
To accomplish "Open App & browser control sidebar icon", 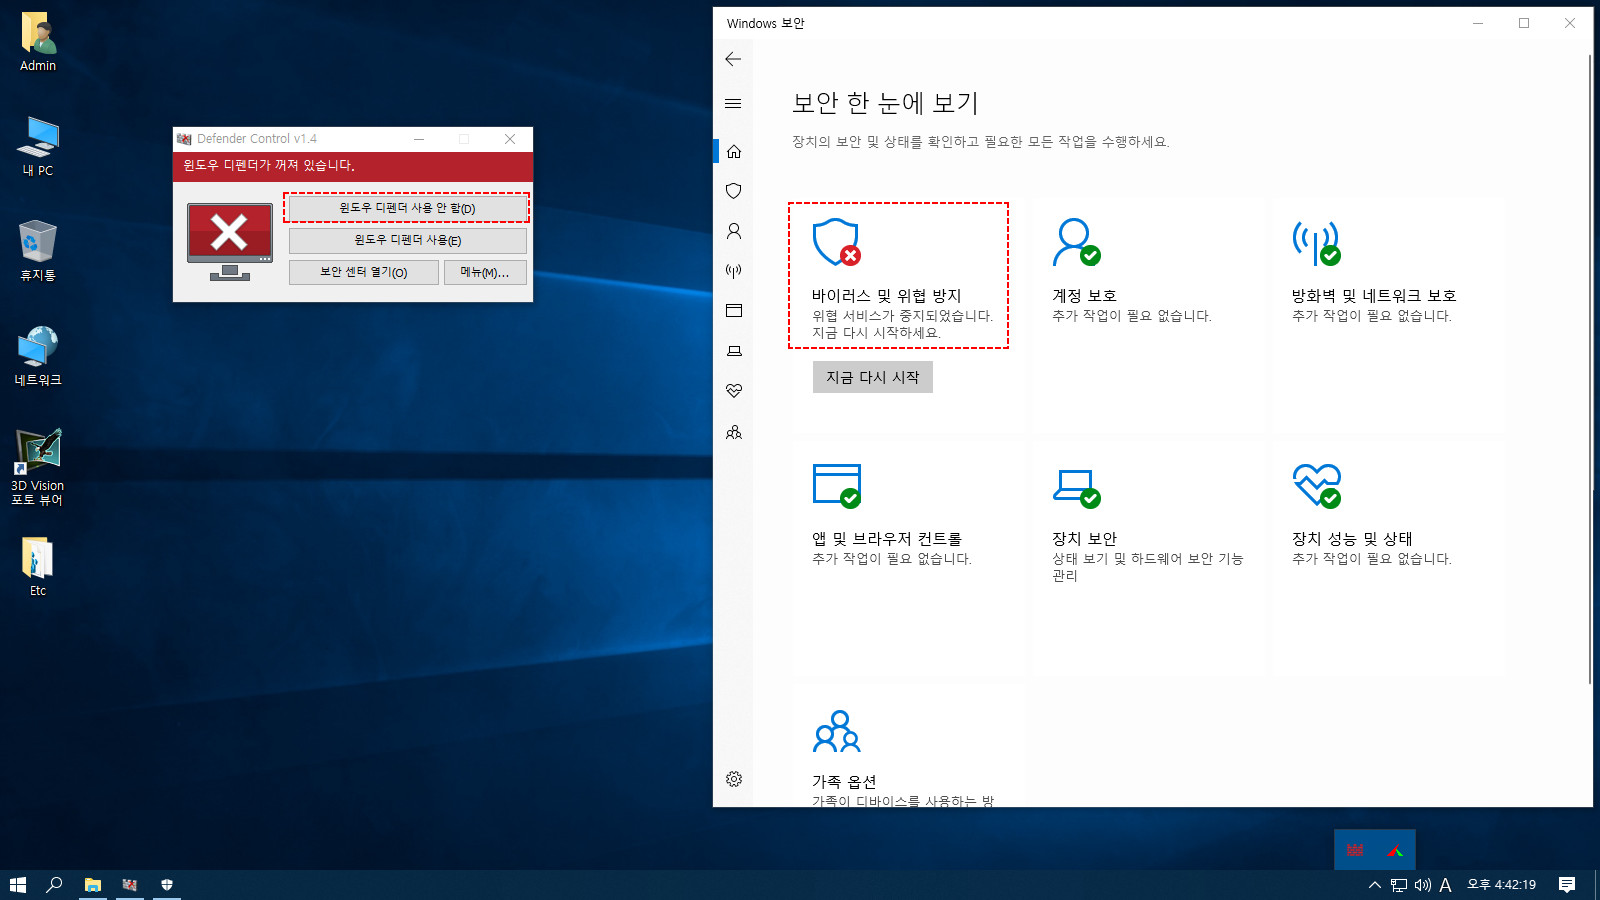I will 734,311.
